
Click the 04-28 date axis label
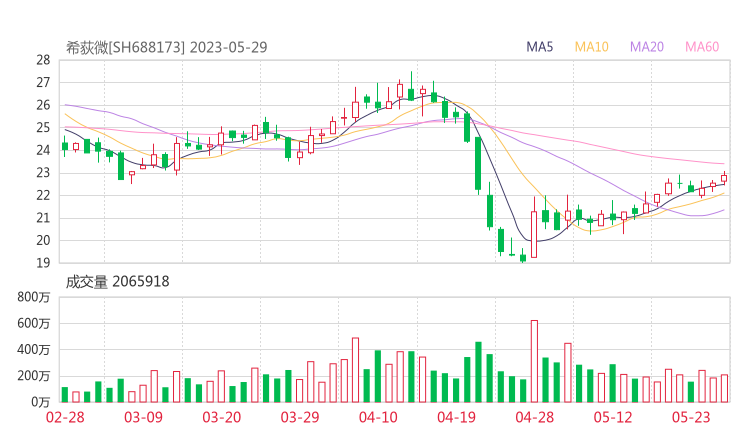(x=535, y=417)
